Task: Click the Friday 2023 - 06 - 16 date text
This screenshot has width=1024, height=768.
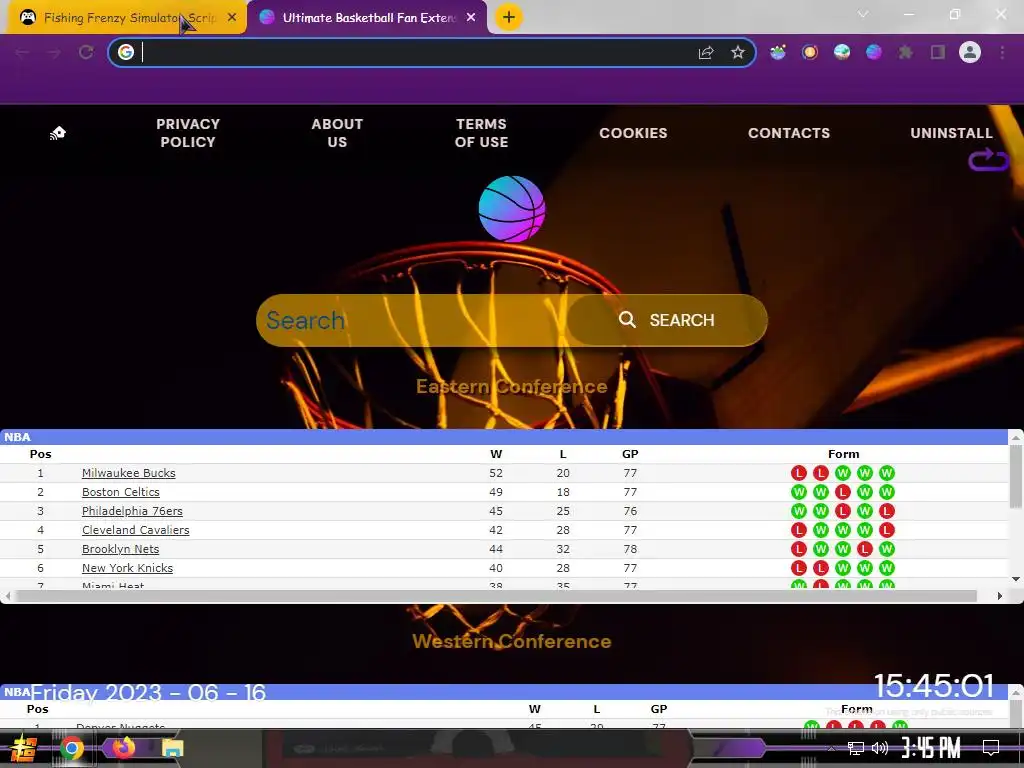Action: pyautogui.click(x=148, y=692)
